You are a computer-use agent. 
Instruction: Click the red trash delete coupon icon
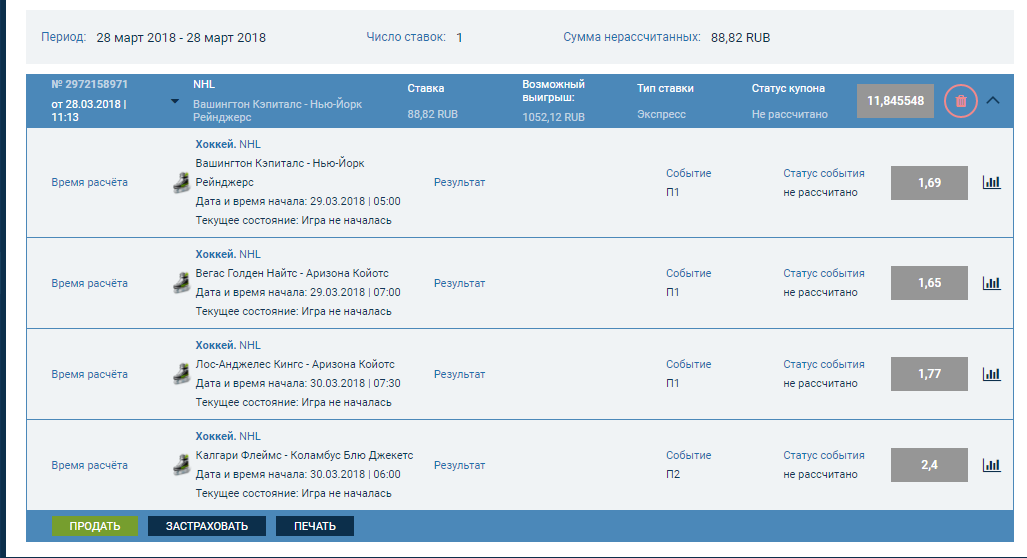click(x=960, y=100)
